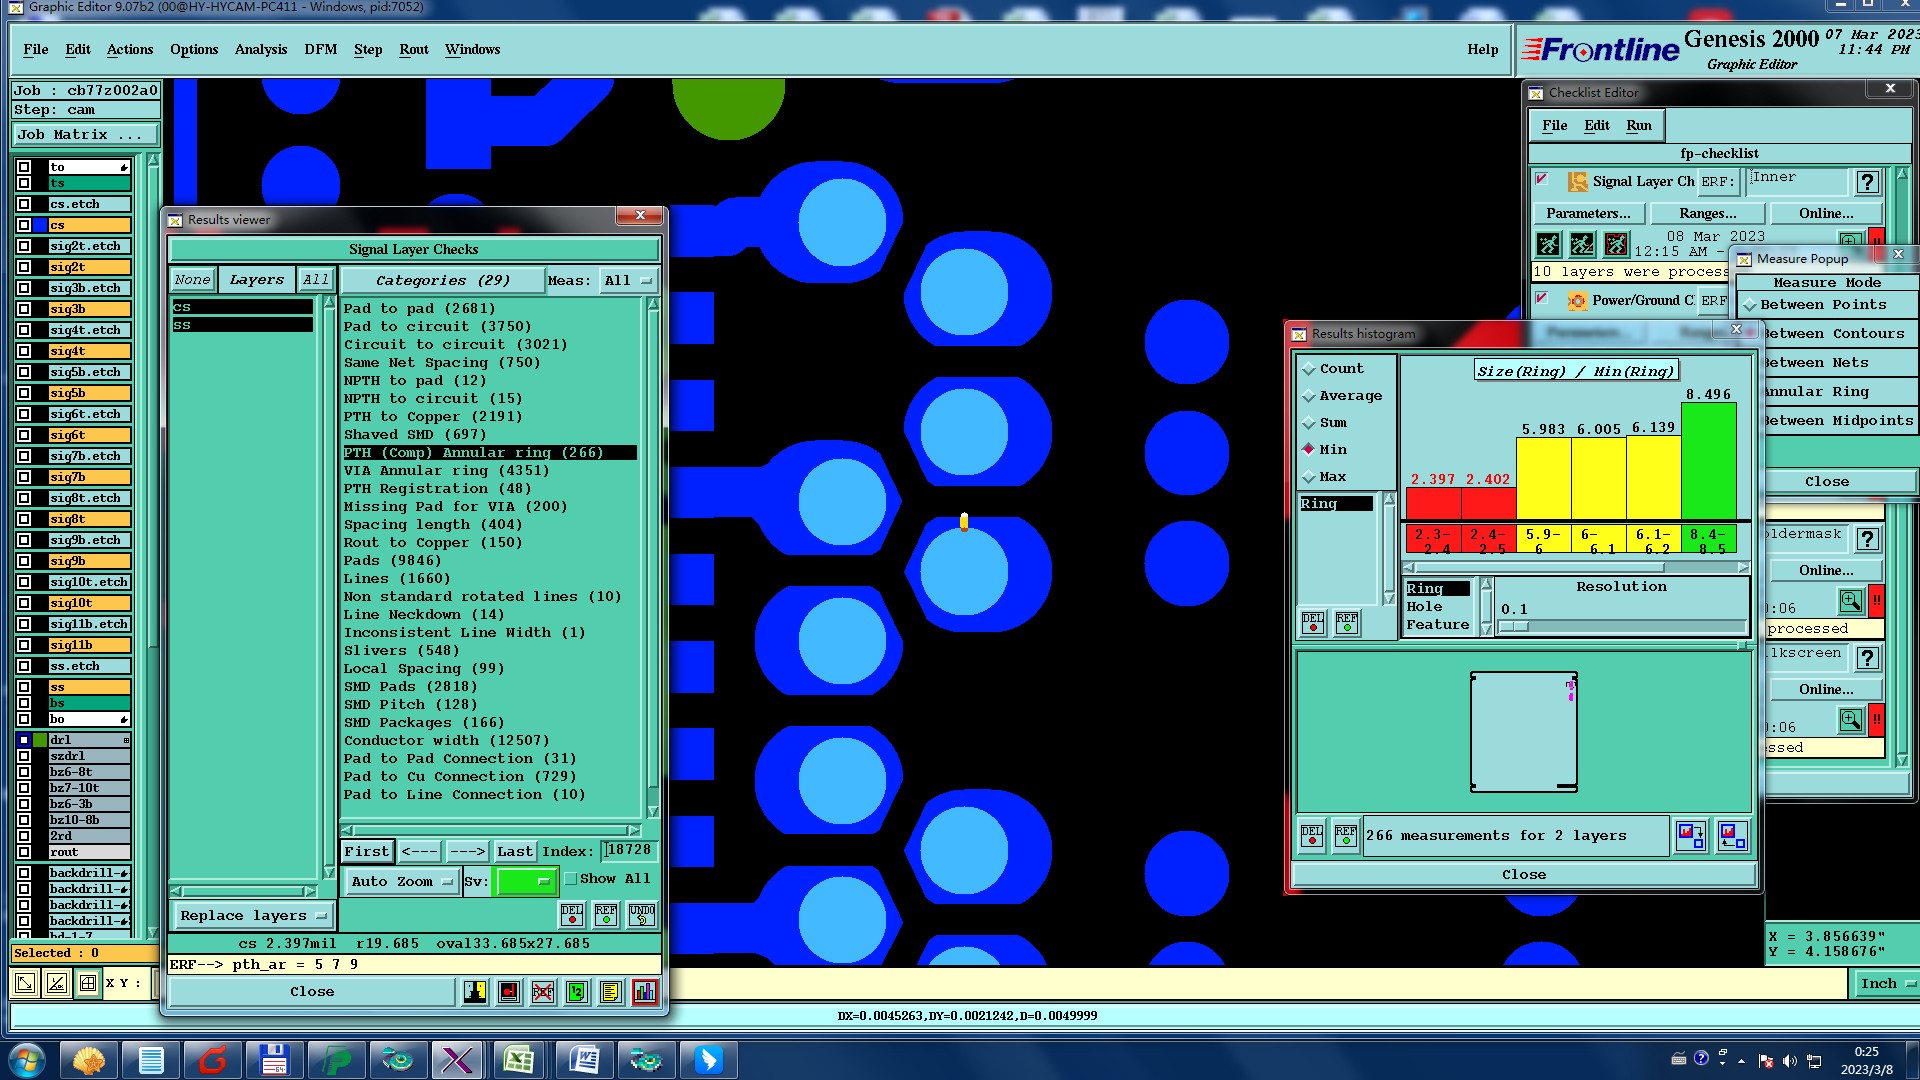
Task: Click the Last button in Results viewer
Action: (x=515, y=852)
